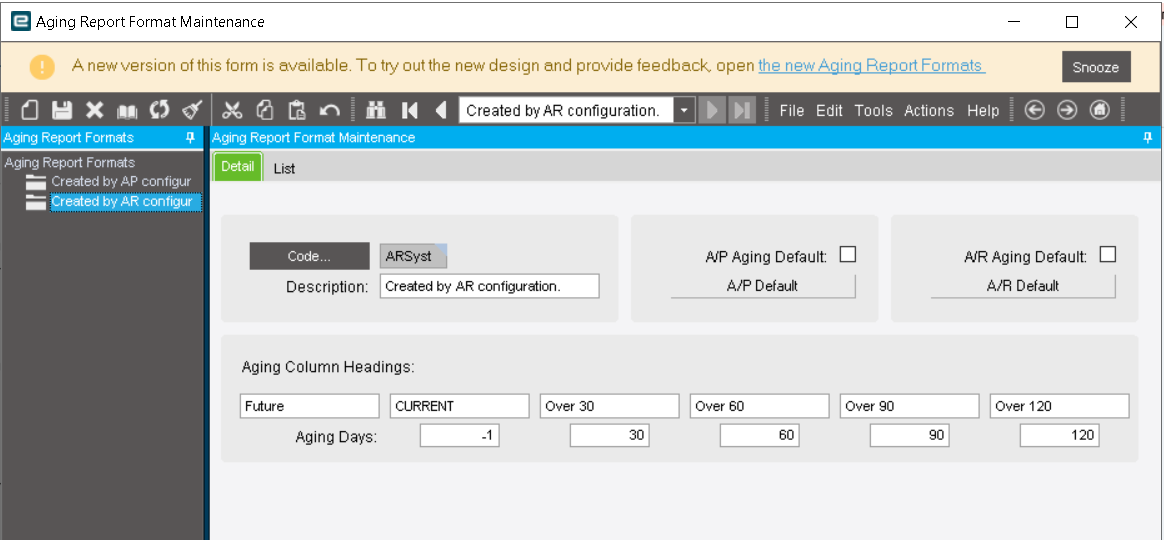
Task: Switch to the List tab
Action: coord(284,168)
